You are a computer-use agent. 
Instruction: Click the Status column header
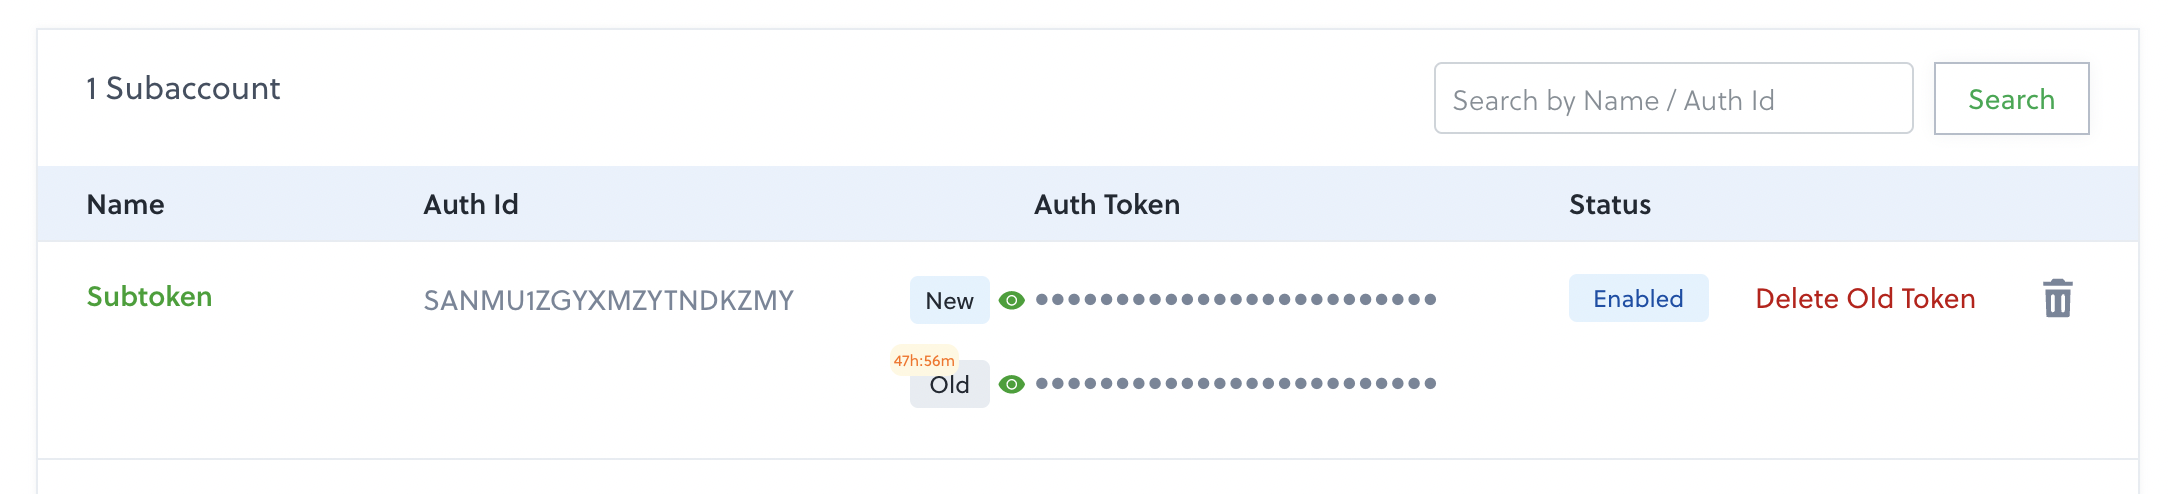click(1609, 204)
